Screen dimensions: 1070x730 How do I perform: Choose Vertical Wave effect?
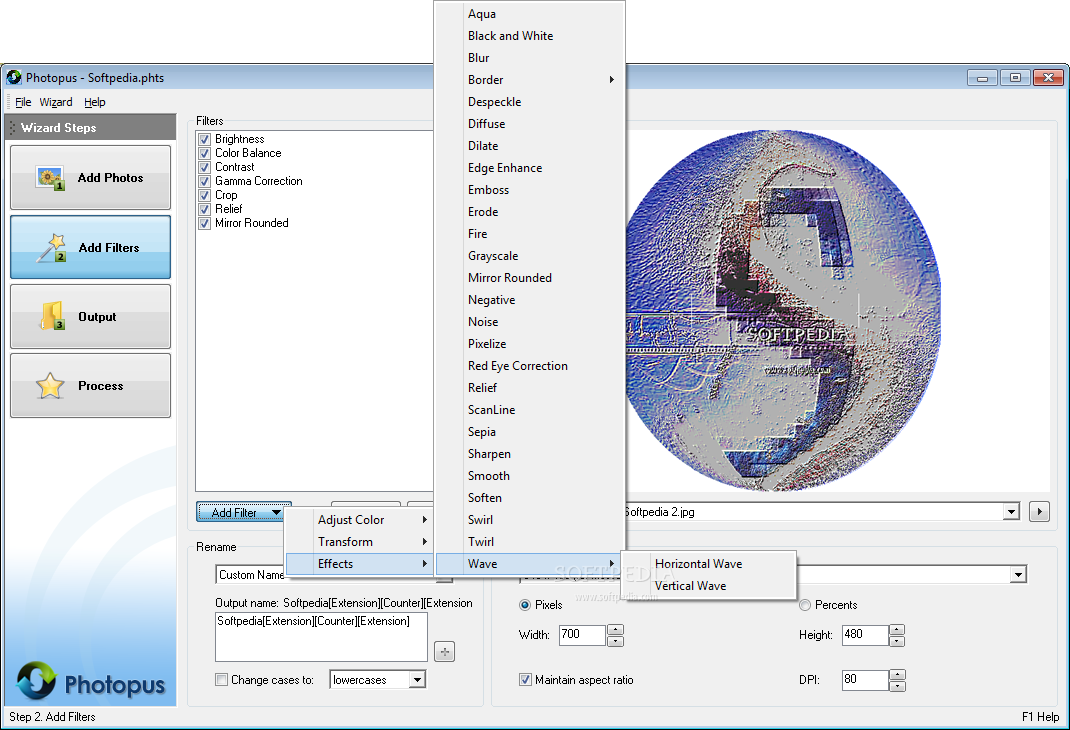pos(708,585)
